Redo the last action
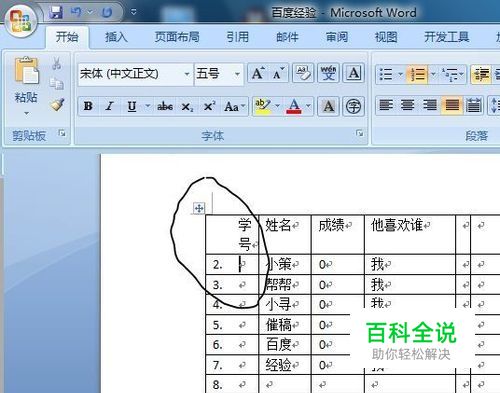 point(107,13)
